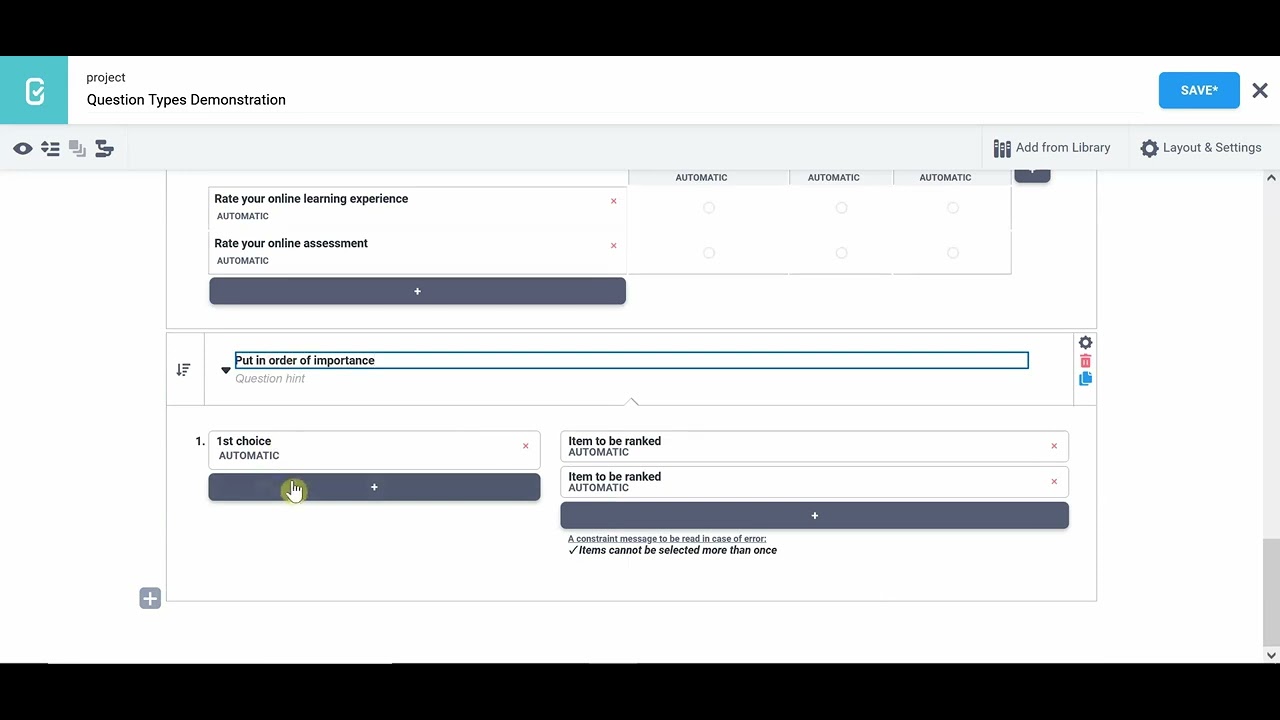This screenshot has height=720, width=1280.
Task: Toggle expand all questions icon in toolbar
Action: point(50,148)
